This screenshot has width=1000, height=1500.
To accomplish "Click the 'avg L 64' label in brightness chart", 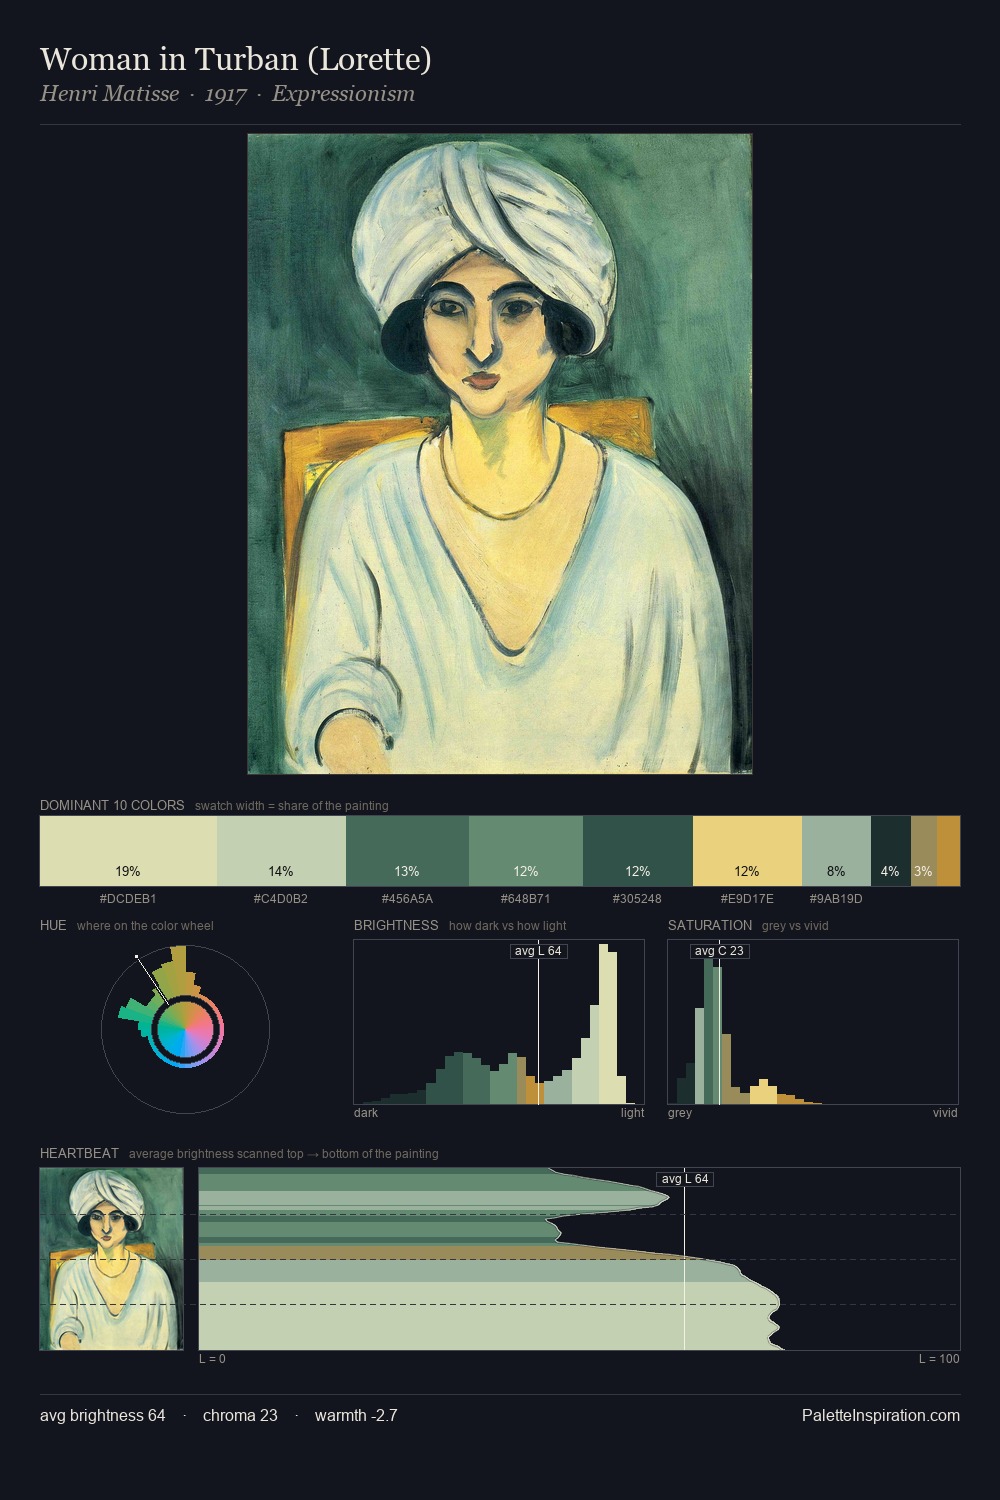I will click(538, 950).
